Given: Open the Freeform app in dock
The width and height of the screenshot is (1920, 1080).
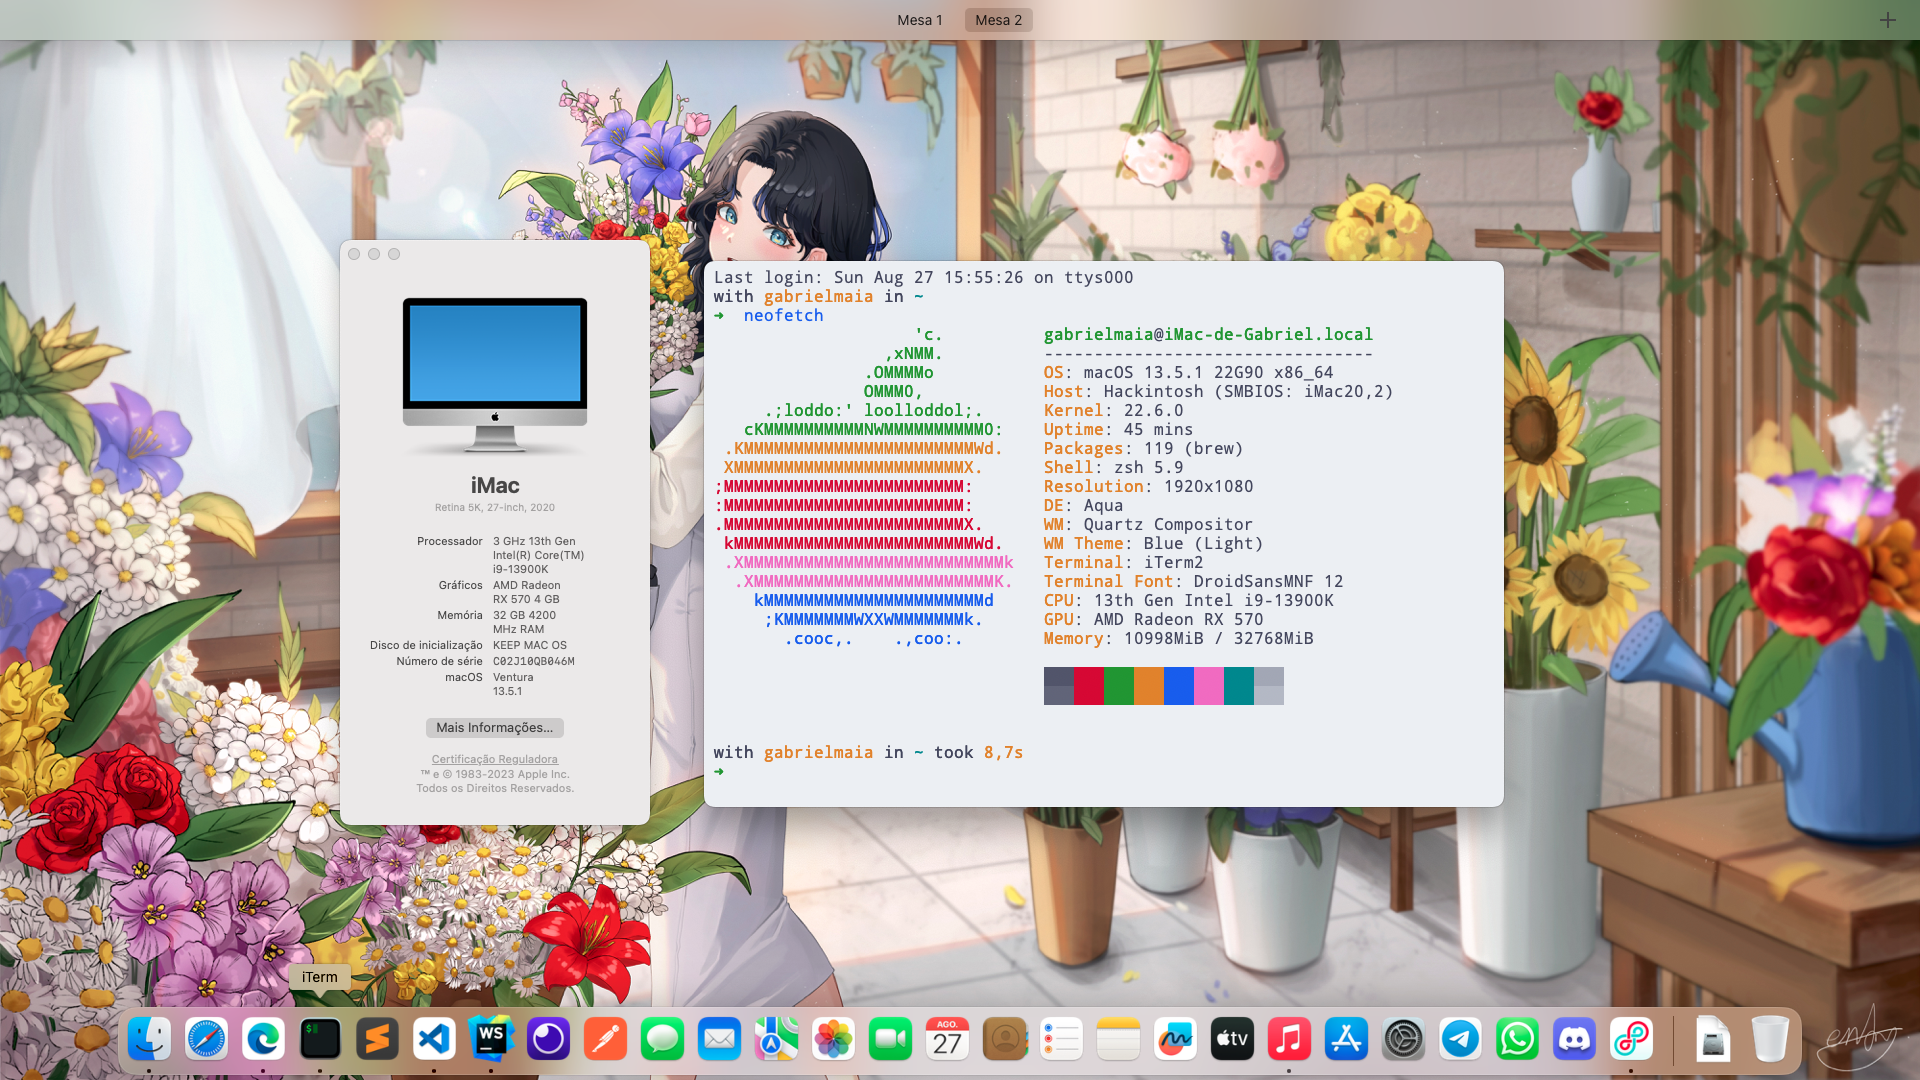Looking at the screenshot, I should coord(1175,1040).
